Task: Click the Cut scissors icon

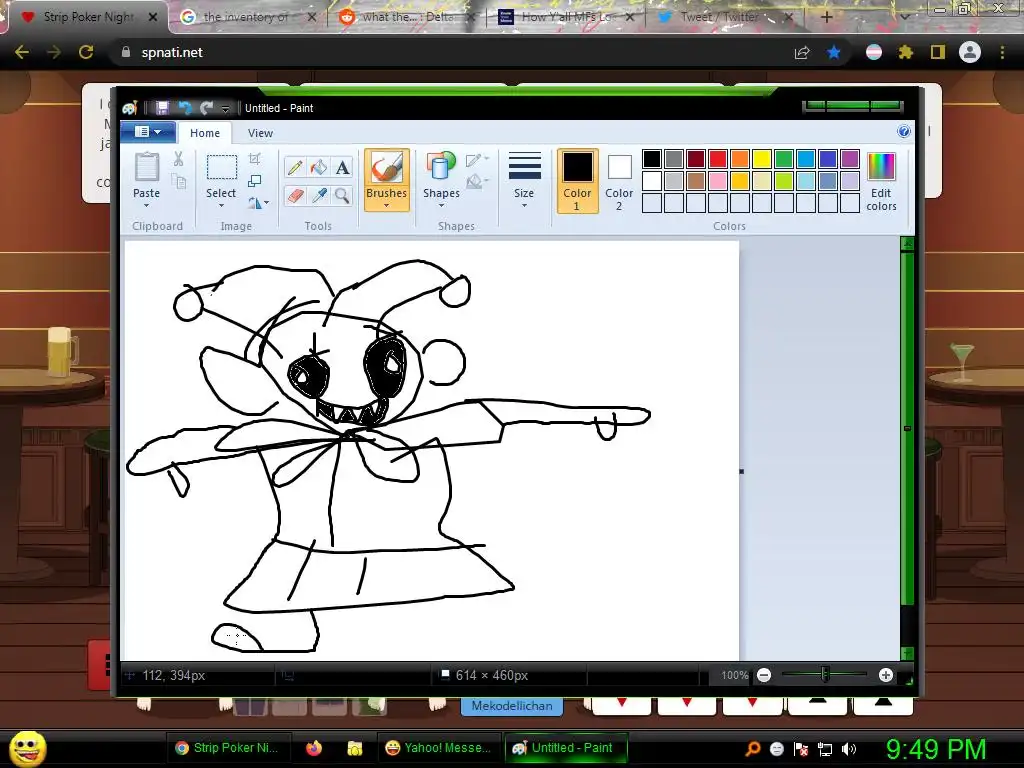Action: [178, 159]
